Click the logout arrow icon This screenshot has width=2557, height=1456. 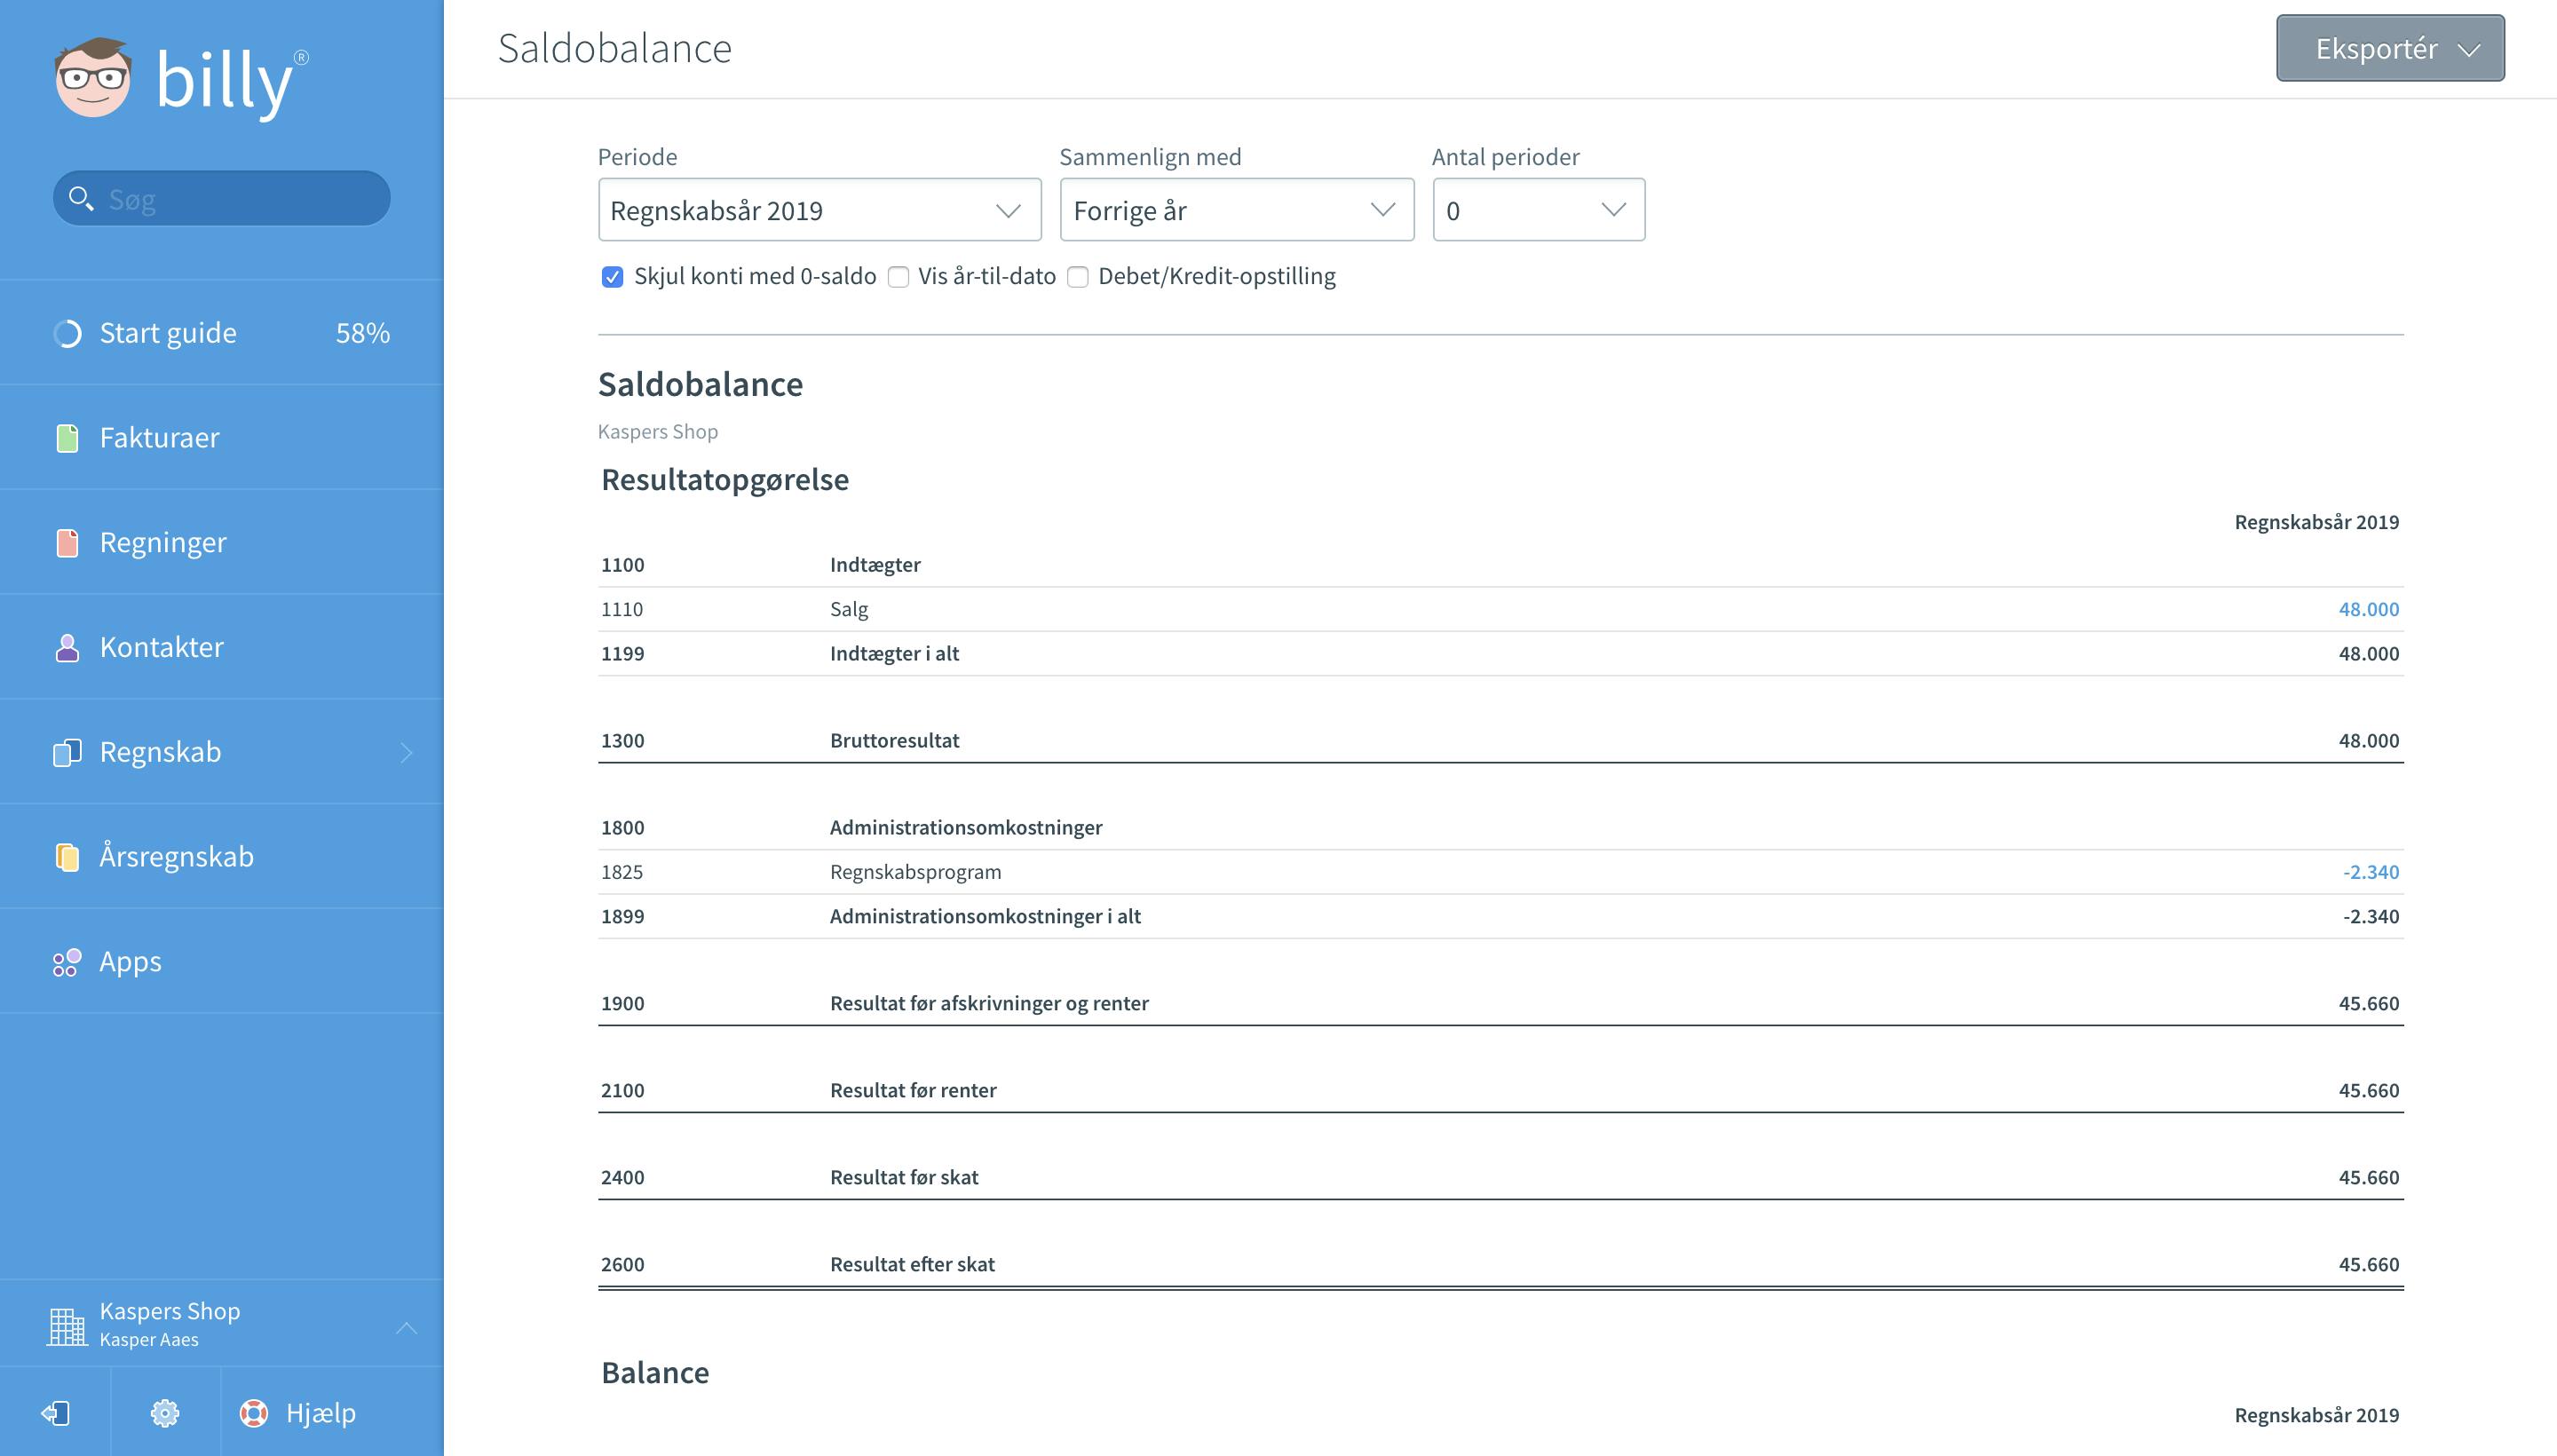click(x=55, y=1413)
